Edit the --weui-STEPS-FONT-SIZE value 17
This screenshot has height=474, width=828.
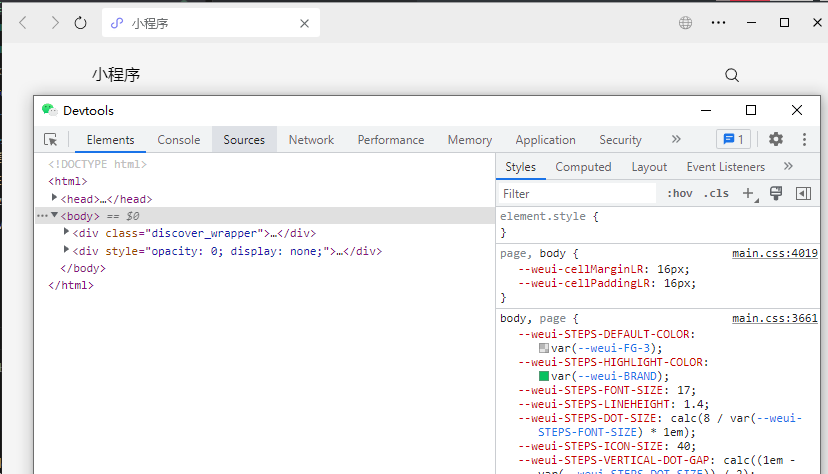pyautogui.click(x=683, y=391)
